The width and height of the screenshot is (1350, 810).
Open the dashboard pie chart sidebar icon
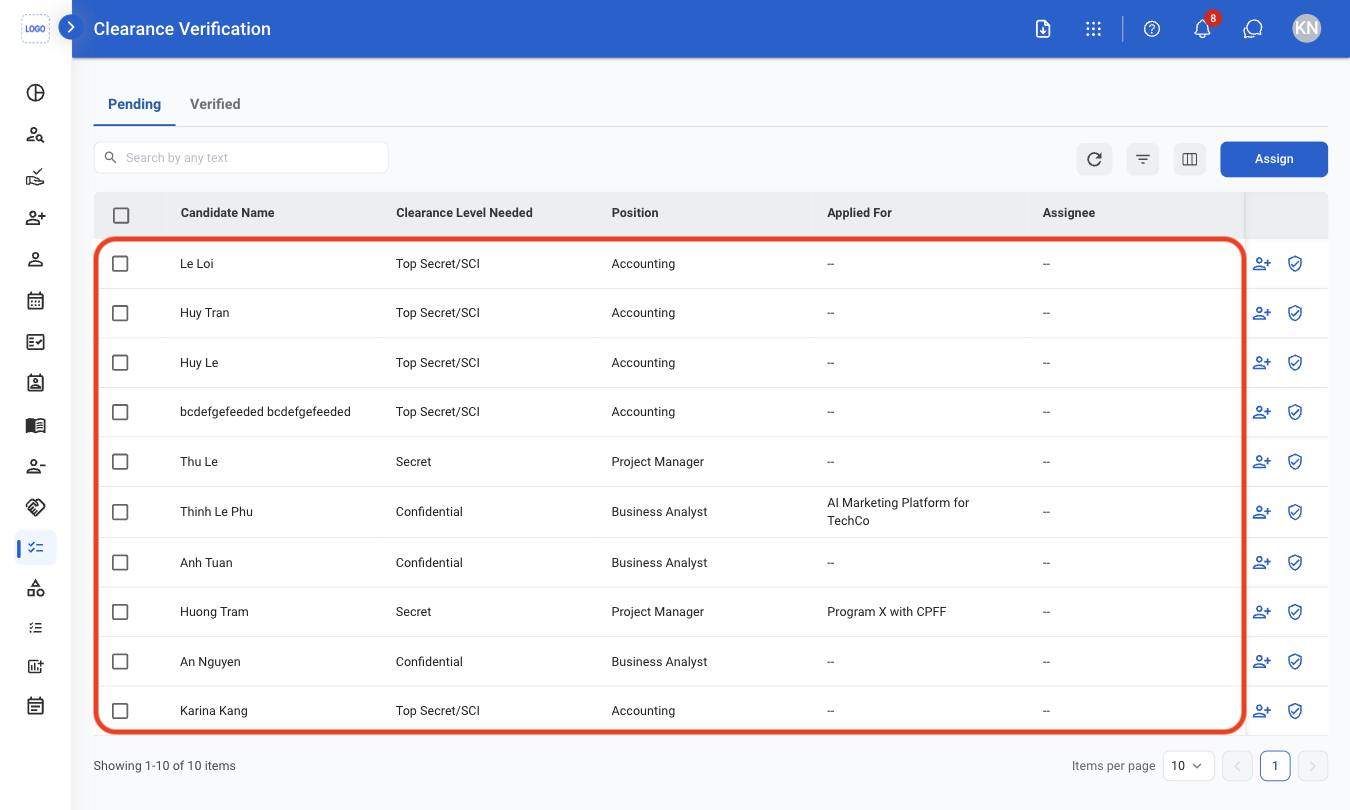[x=35, y=93]
